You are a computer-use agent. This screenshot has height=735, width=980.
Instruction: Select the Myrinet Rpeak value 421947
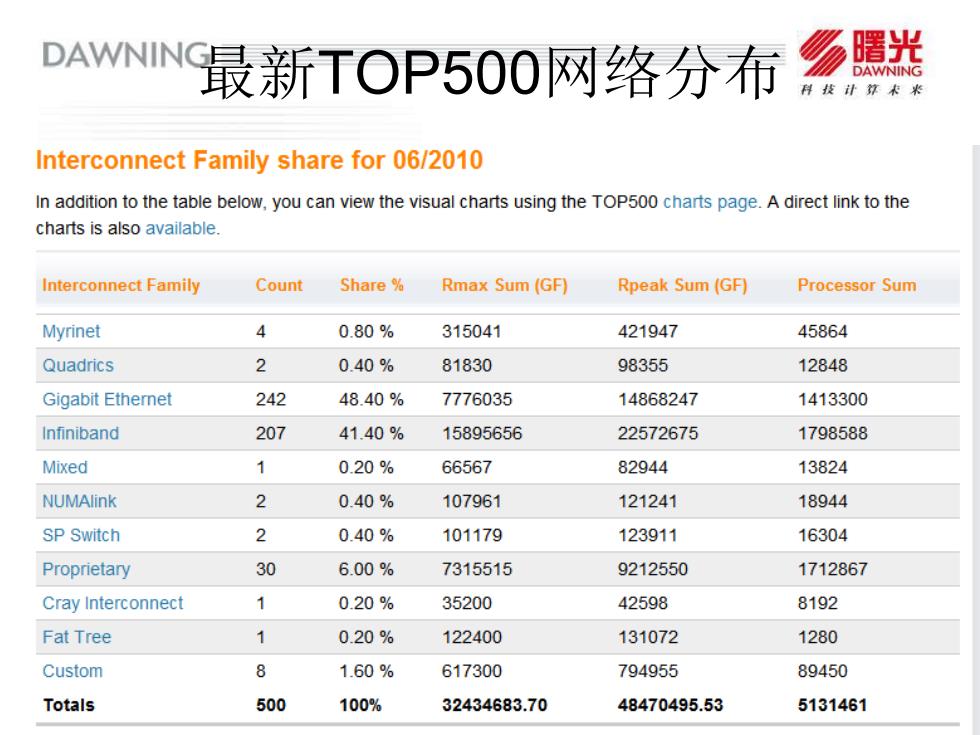(648, 331)
